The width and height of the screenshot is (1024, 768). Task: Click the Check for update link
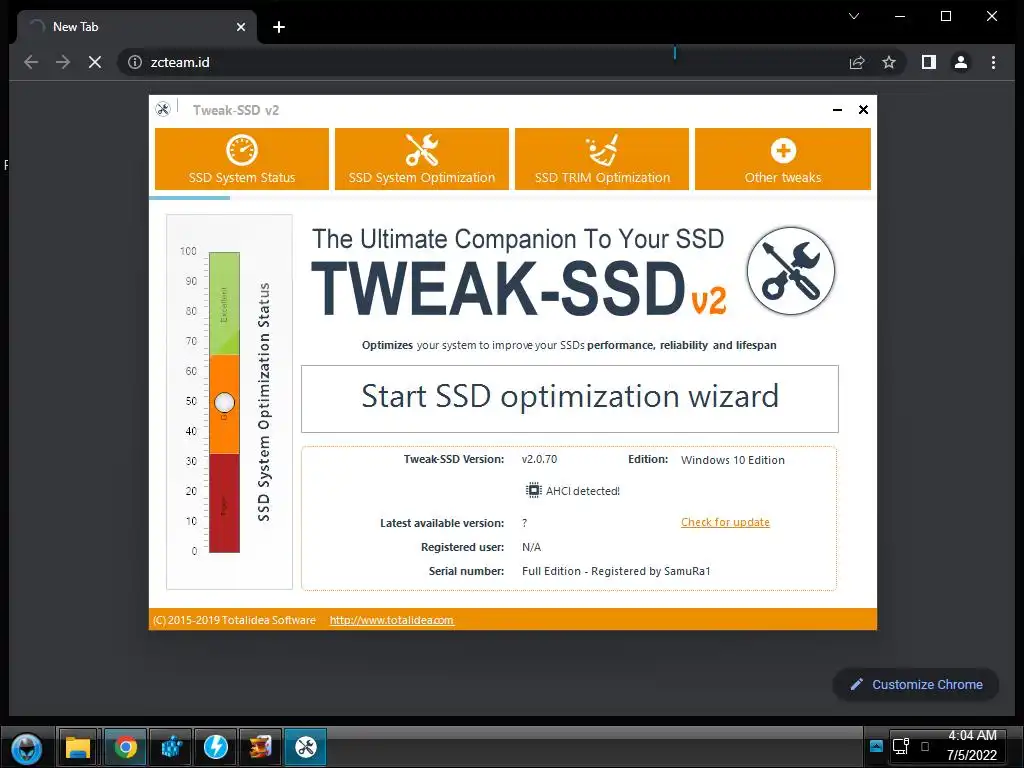click(x=725, y=522)
